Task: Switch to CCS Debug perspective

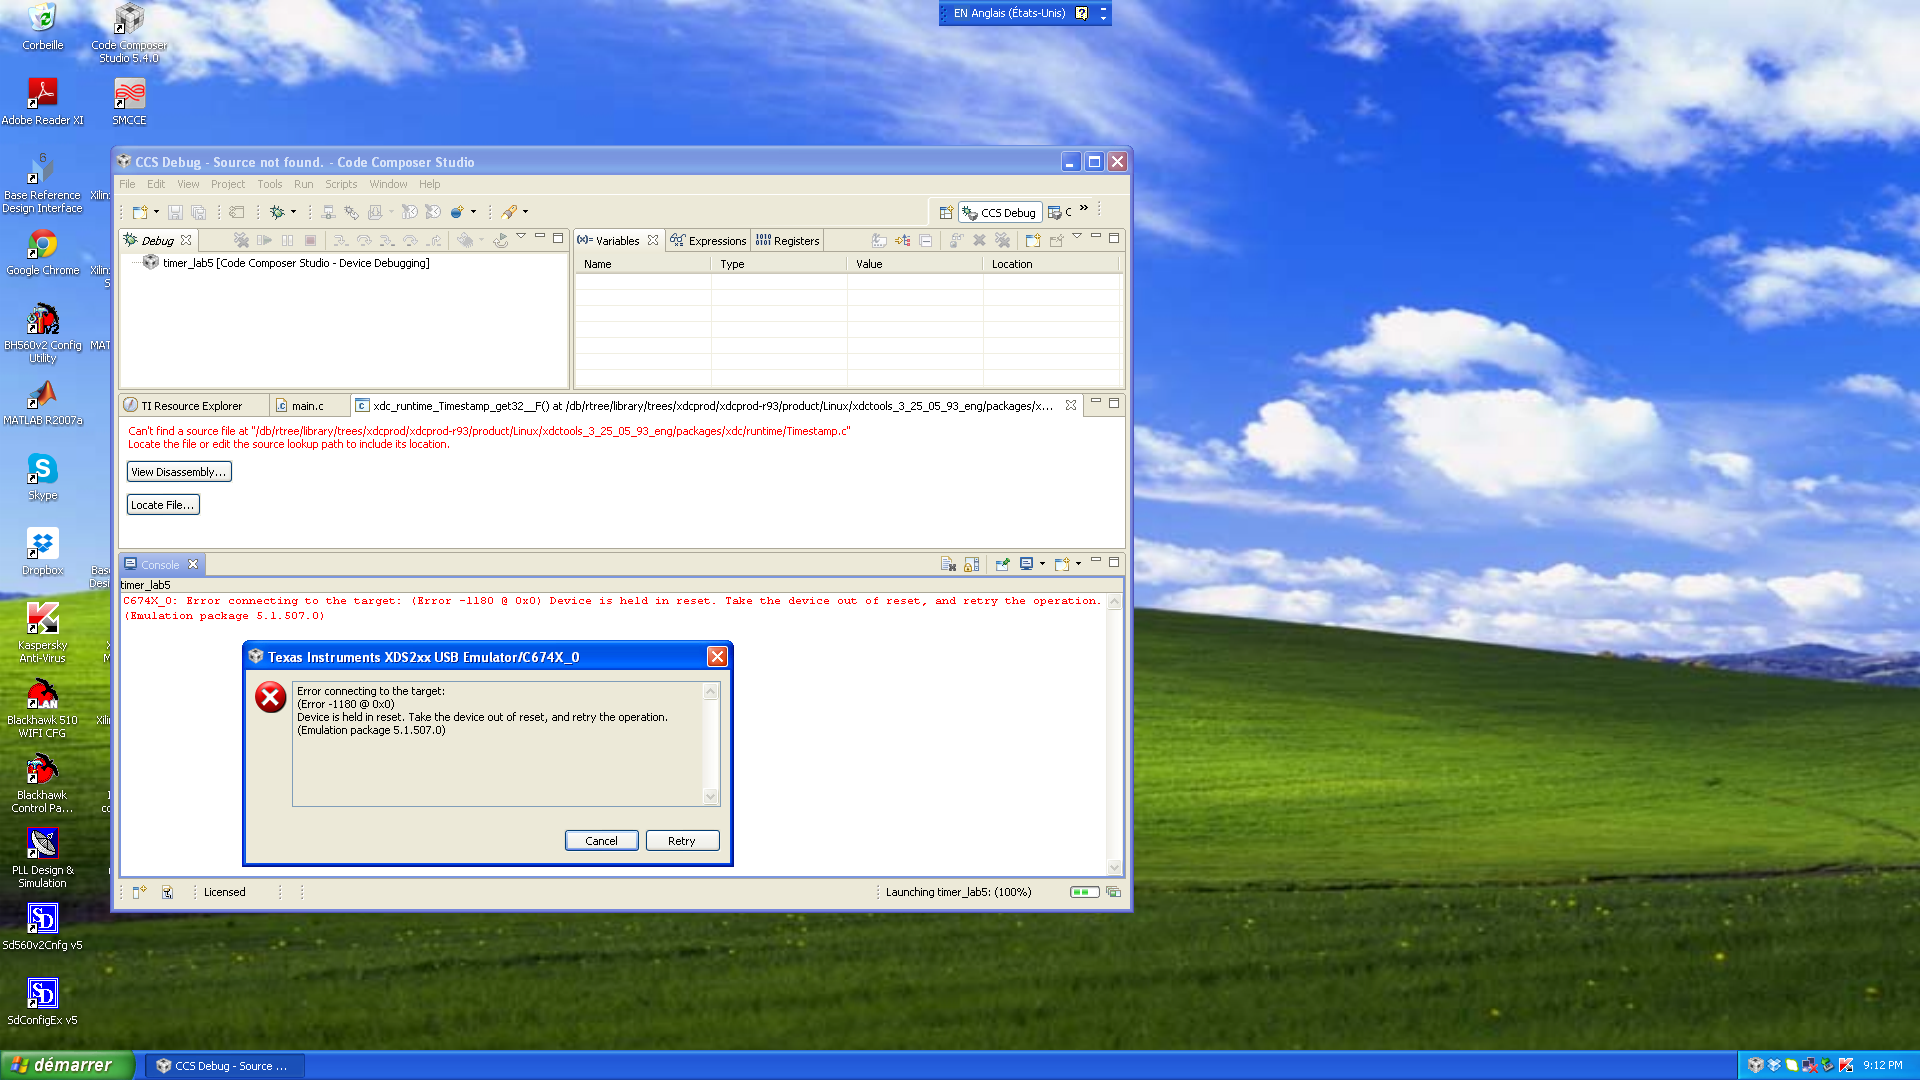Action: pyautogui.click(x=1000, y=212)
